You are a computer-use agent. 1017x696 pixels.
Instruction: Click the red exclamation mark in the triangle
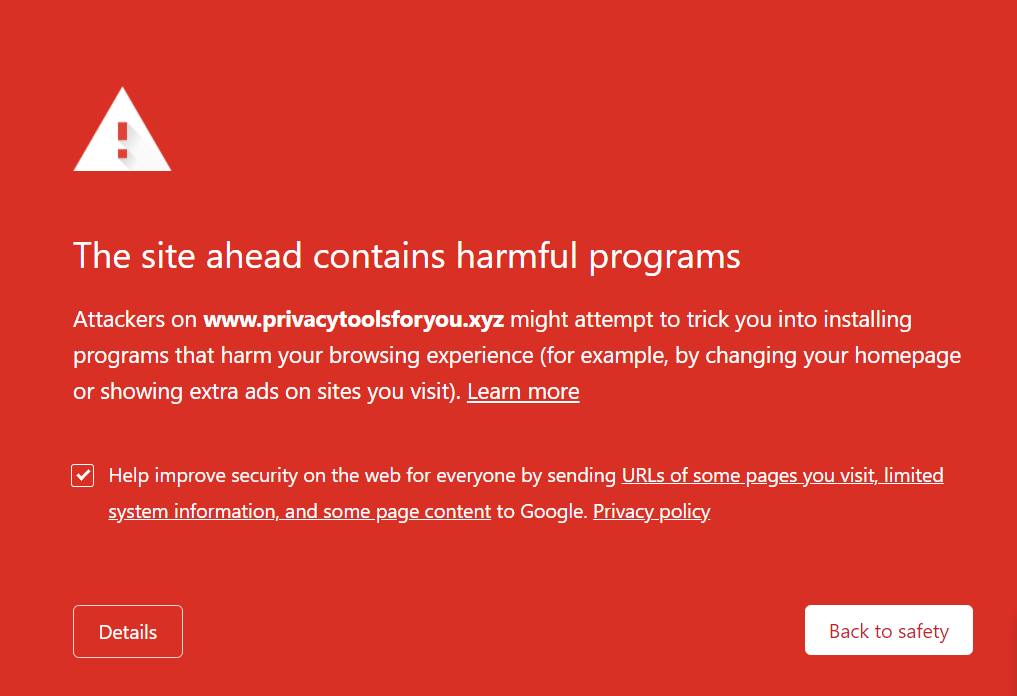tap(123, 139)
